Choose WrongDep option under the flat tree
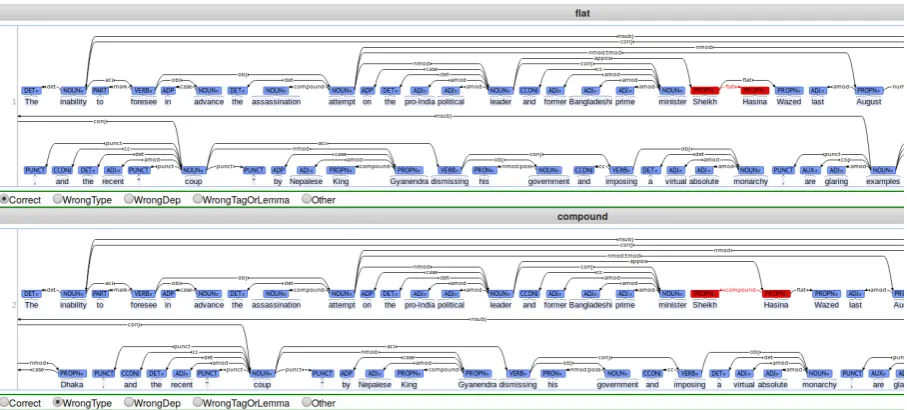 (x=128, y=200)
